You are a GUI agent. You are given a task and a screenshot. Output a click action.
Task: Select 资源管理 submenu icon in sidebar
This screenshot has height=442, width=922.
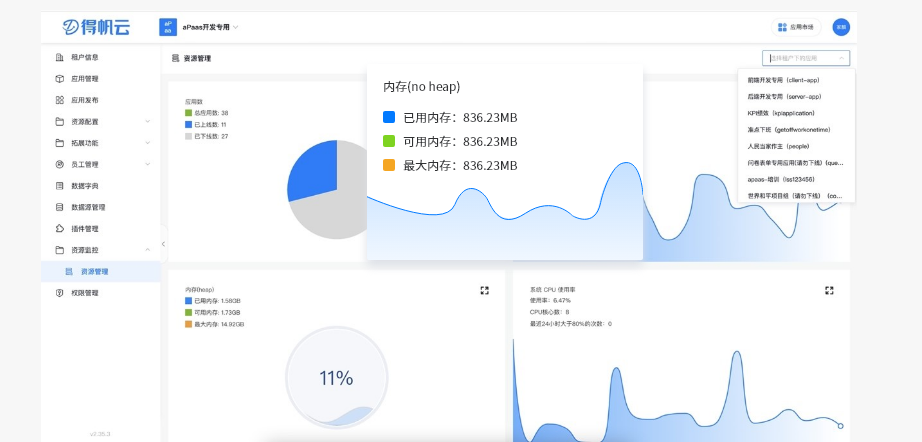(69, 272)
